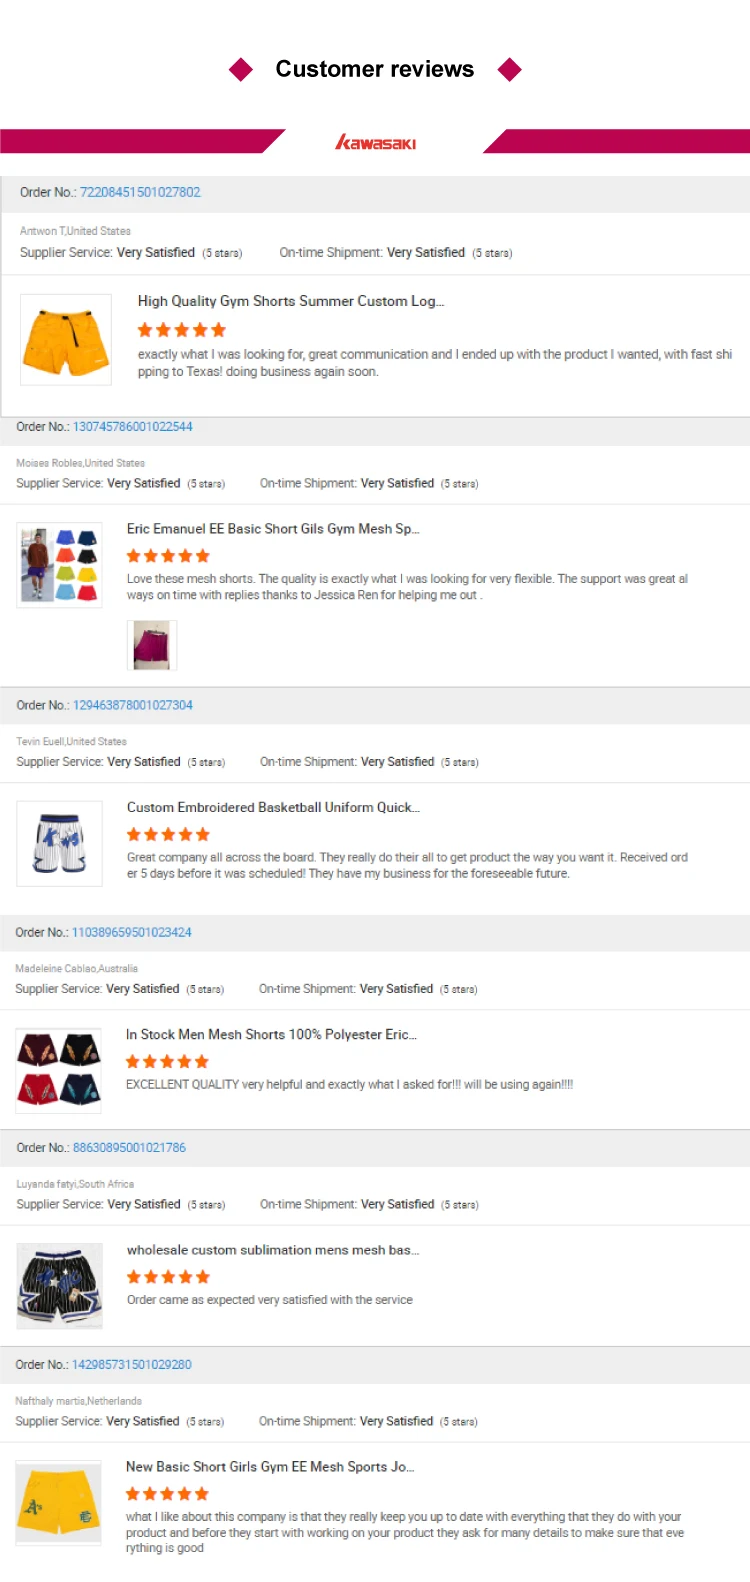The image size is (750, 1582).
Task: Open High Quality Gym Shorts product title
Action: pos(290,301)
